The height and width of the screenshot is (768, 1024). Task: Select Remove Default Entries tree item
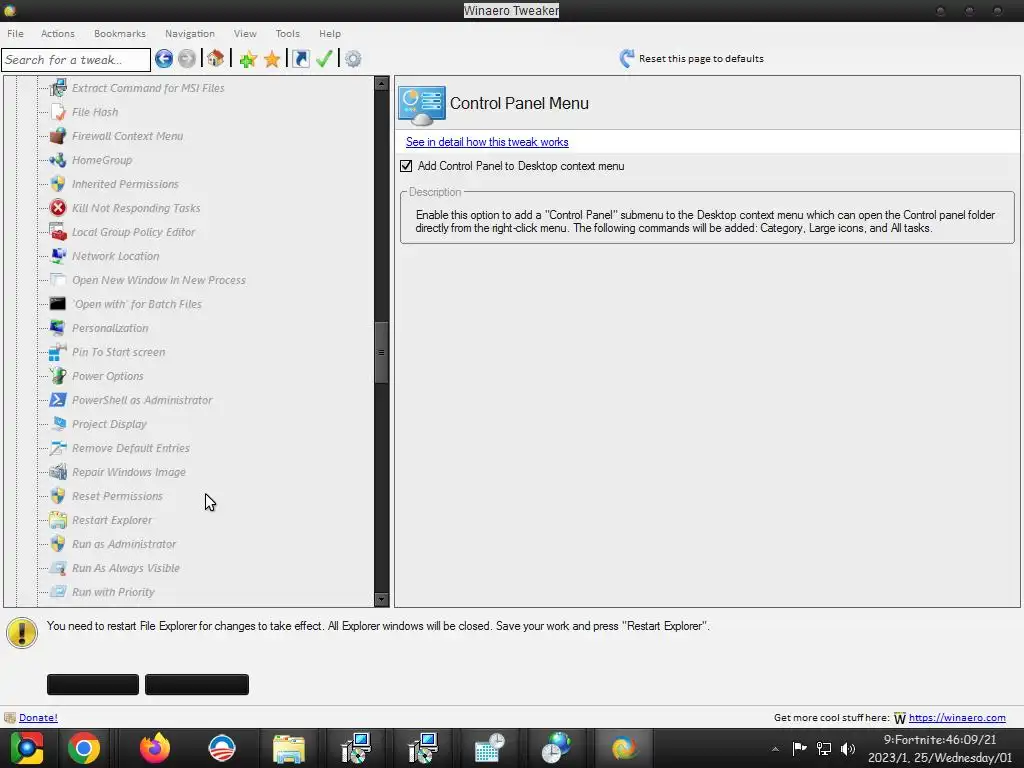coord(131,448)
